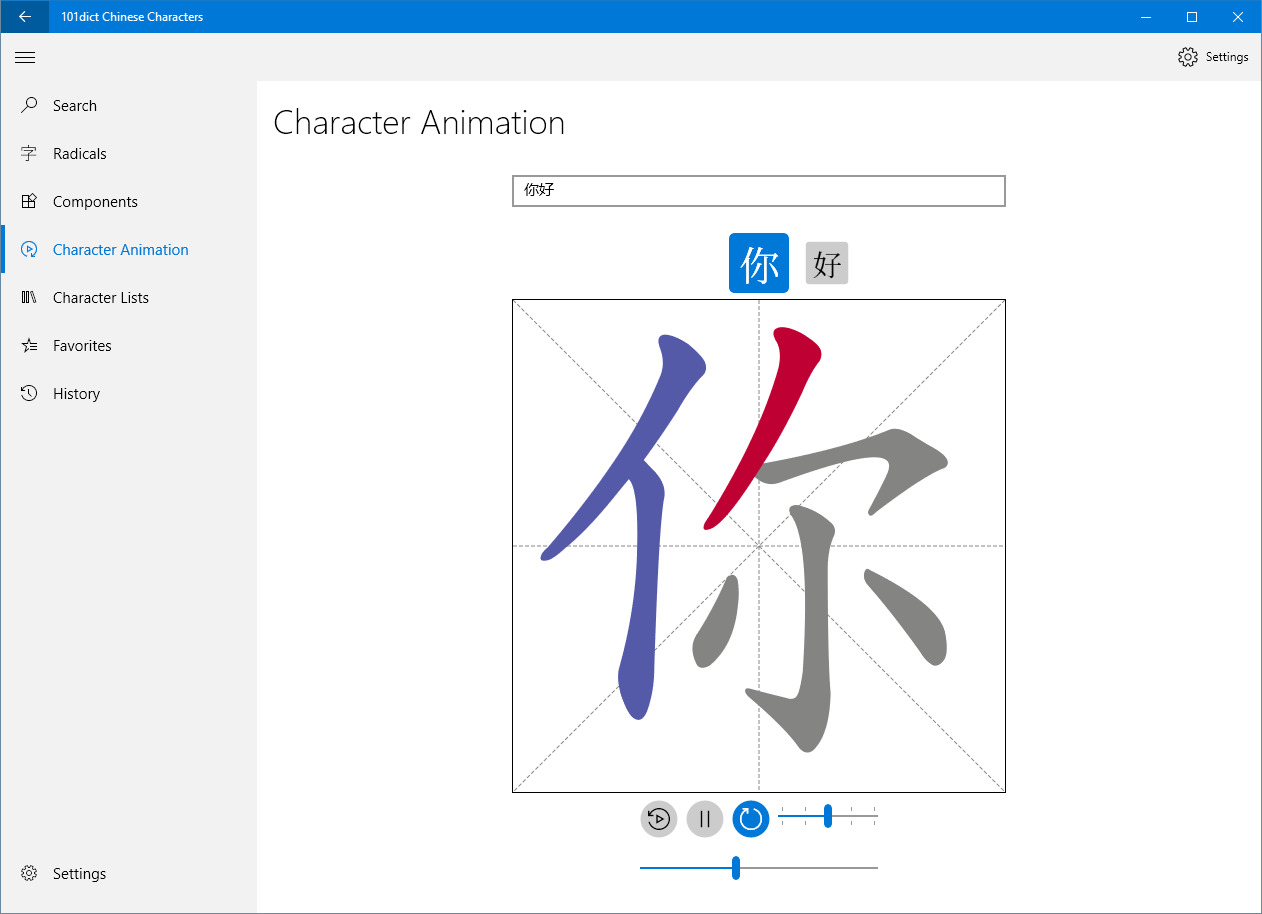
Task: Collapse the hamburger navigation menu
Action: 25,57
